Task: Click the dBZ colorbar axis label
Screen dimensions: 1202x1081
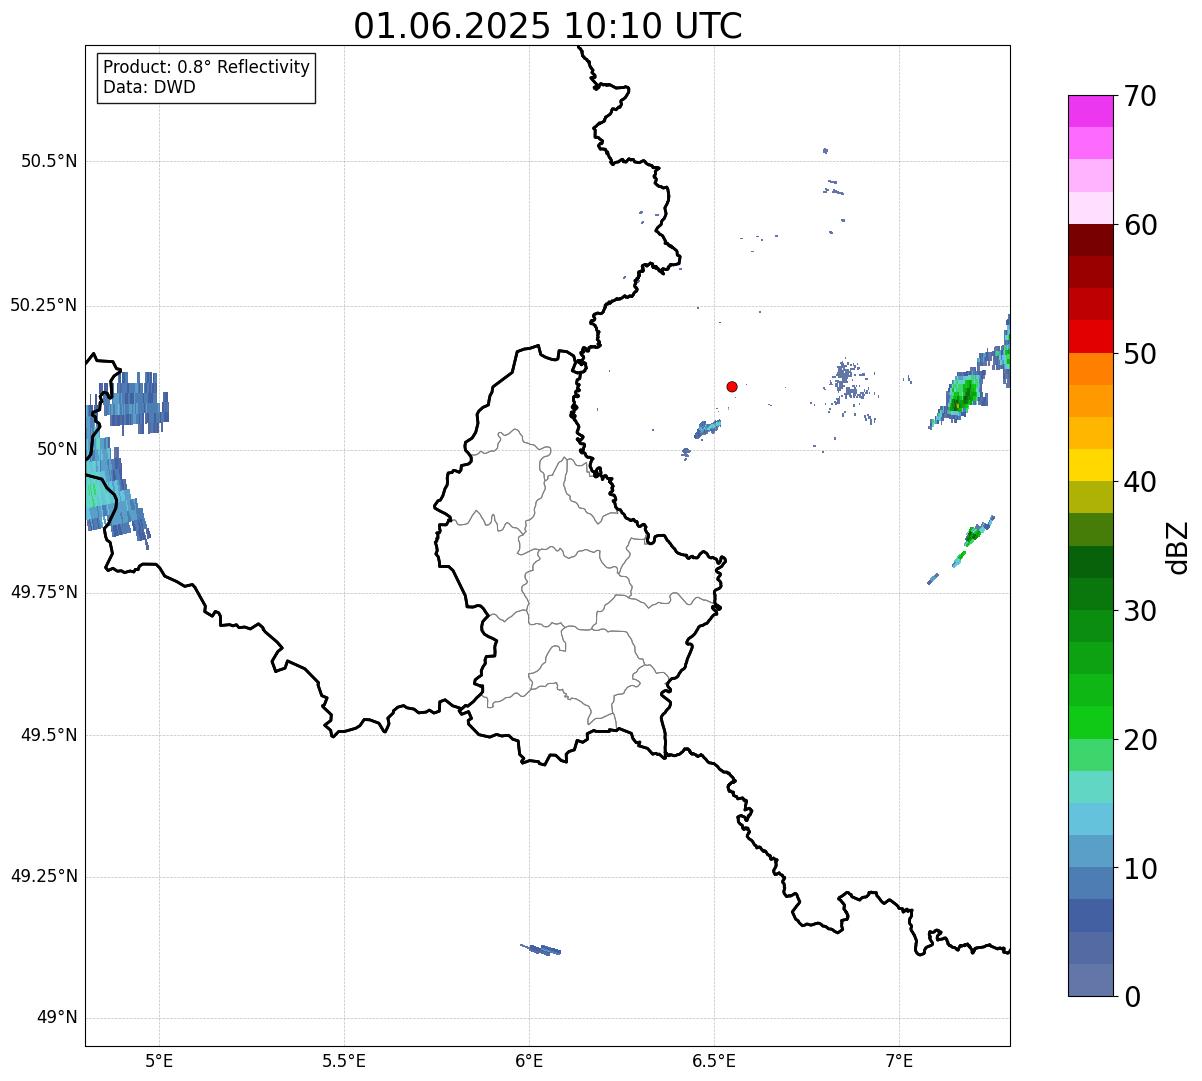Action: 1178,547
